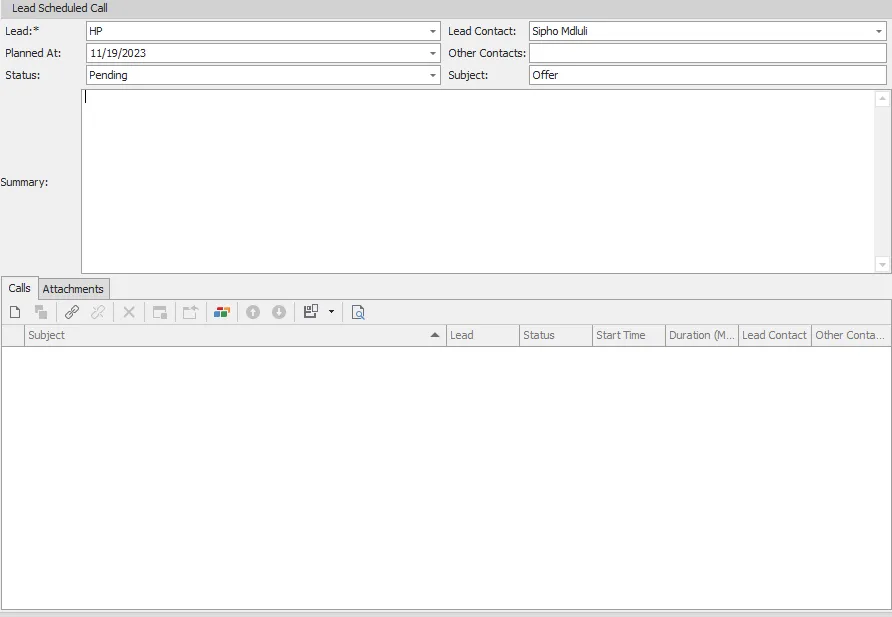Move record up with up-arrow icon

point(252,311)
